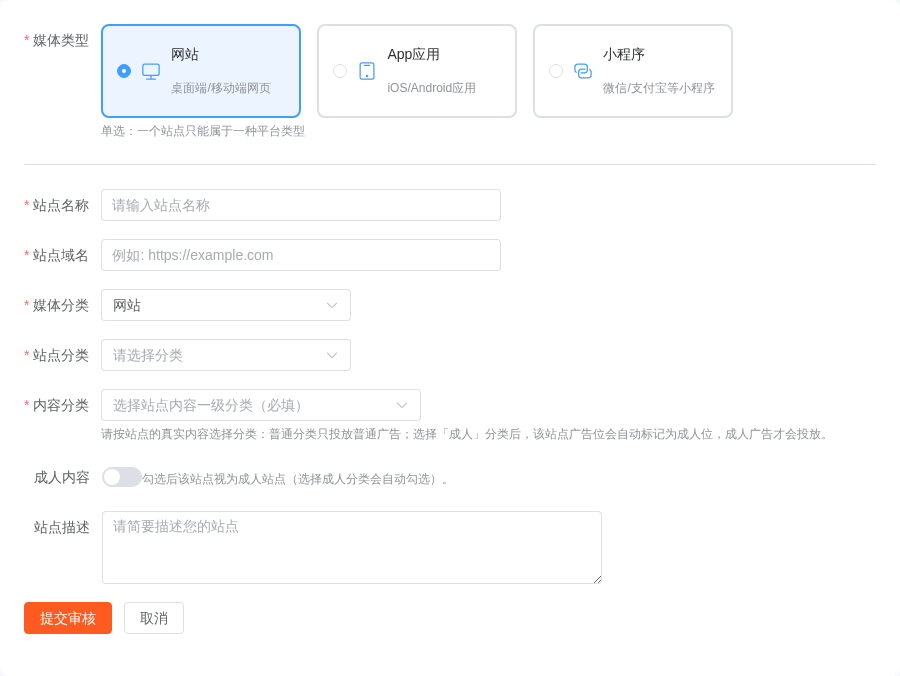900x676 pixels.
Task: Open the 内容分类 first-level category dropdown
Action: click(x=261, y=405)
